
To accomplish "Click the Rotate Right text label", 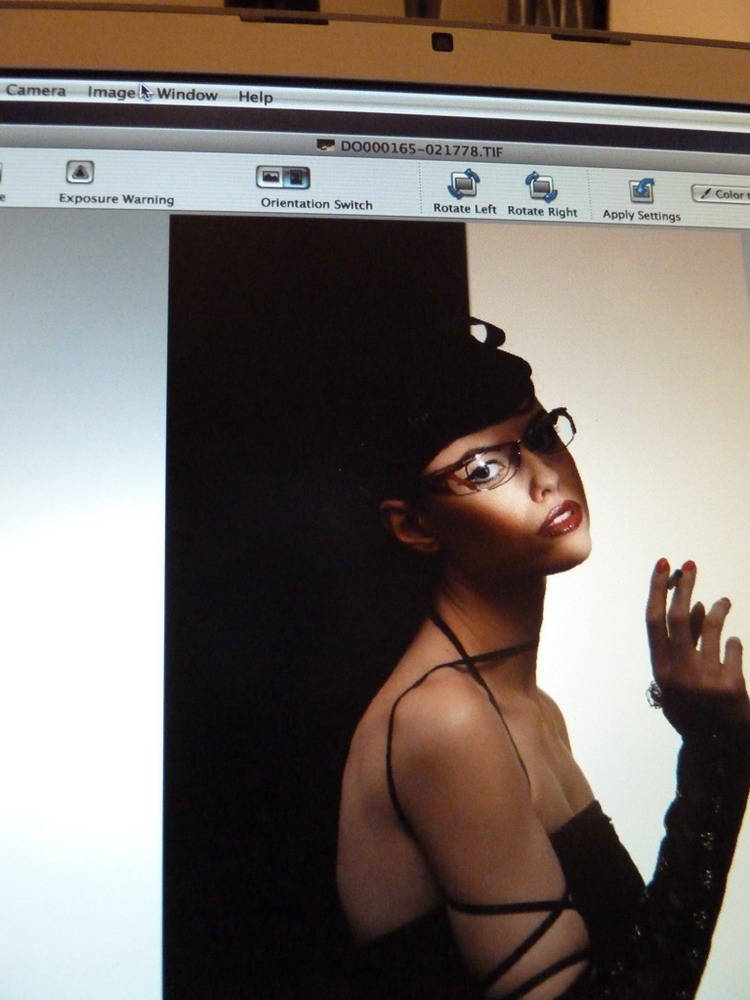I will coord(542,212).
